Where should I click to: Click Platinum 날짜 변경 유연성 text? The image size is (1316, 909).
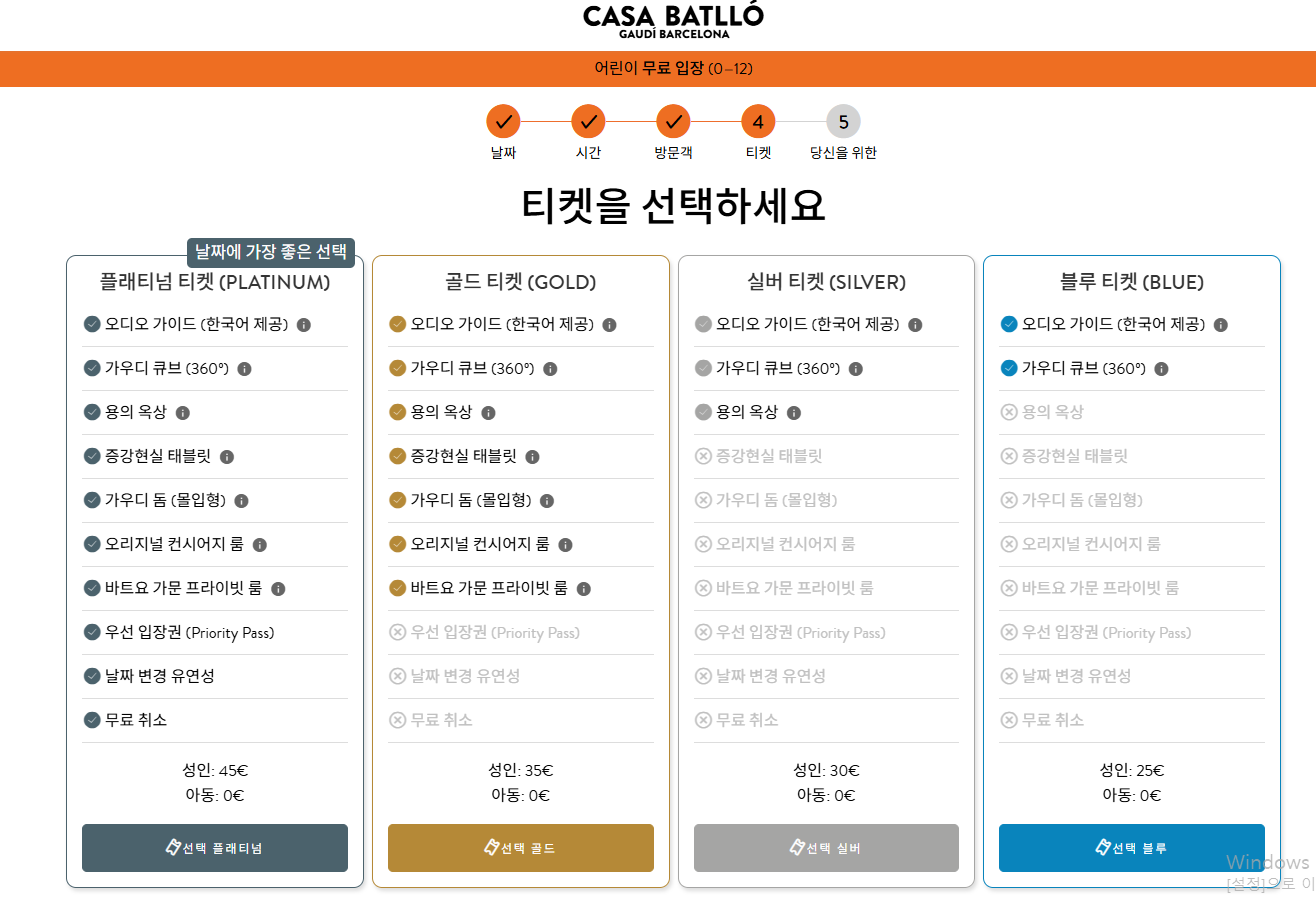pyautogui.click(x=160, y=676)
